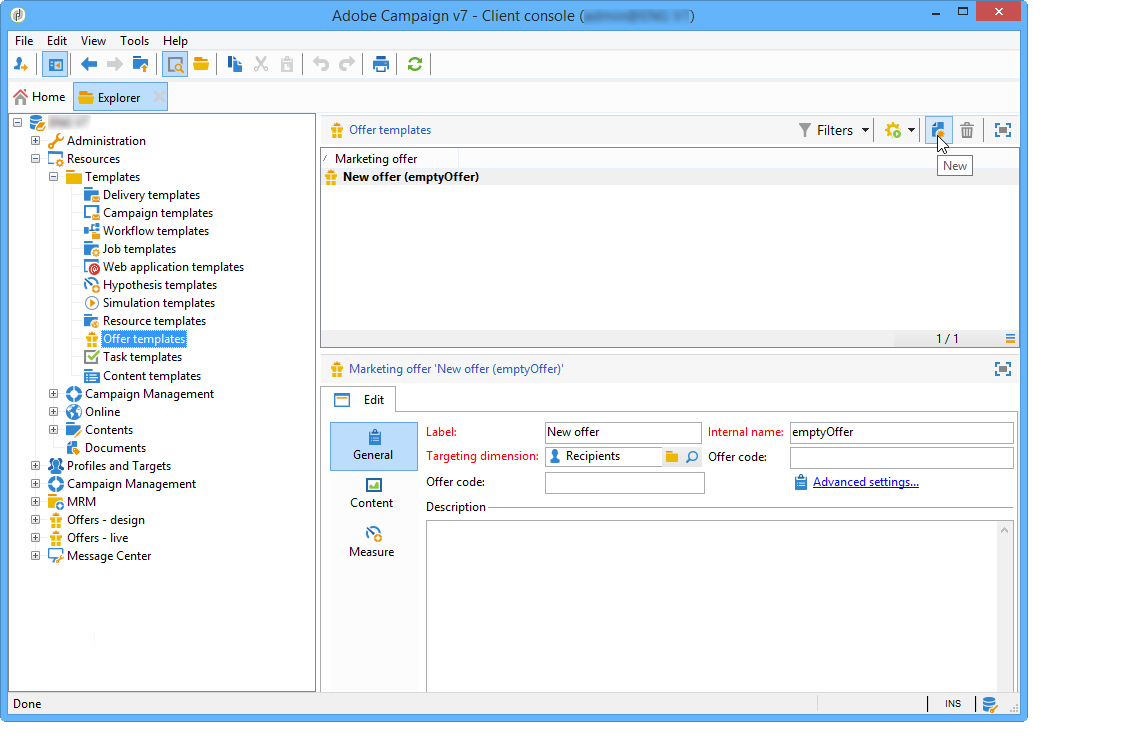Select Delivery templates in tree
Image resolution: width=1123 pixels, height=744 pixels.
(151, 195)
